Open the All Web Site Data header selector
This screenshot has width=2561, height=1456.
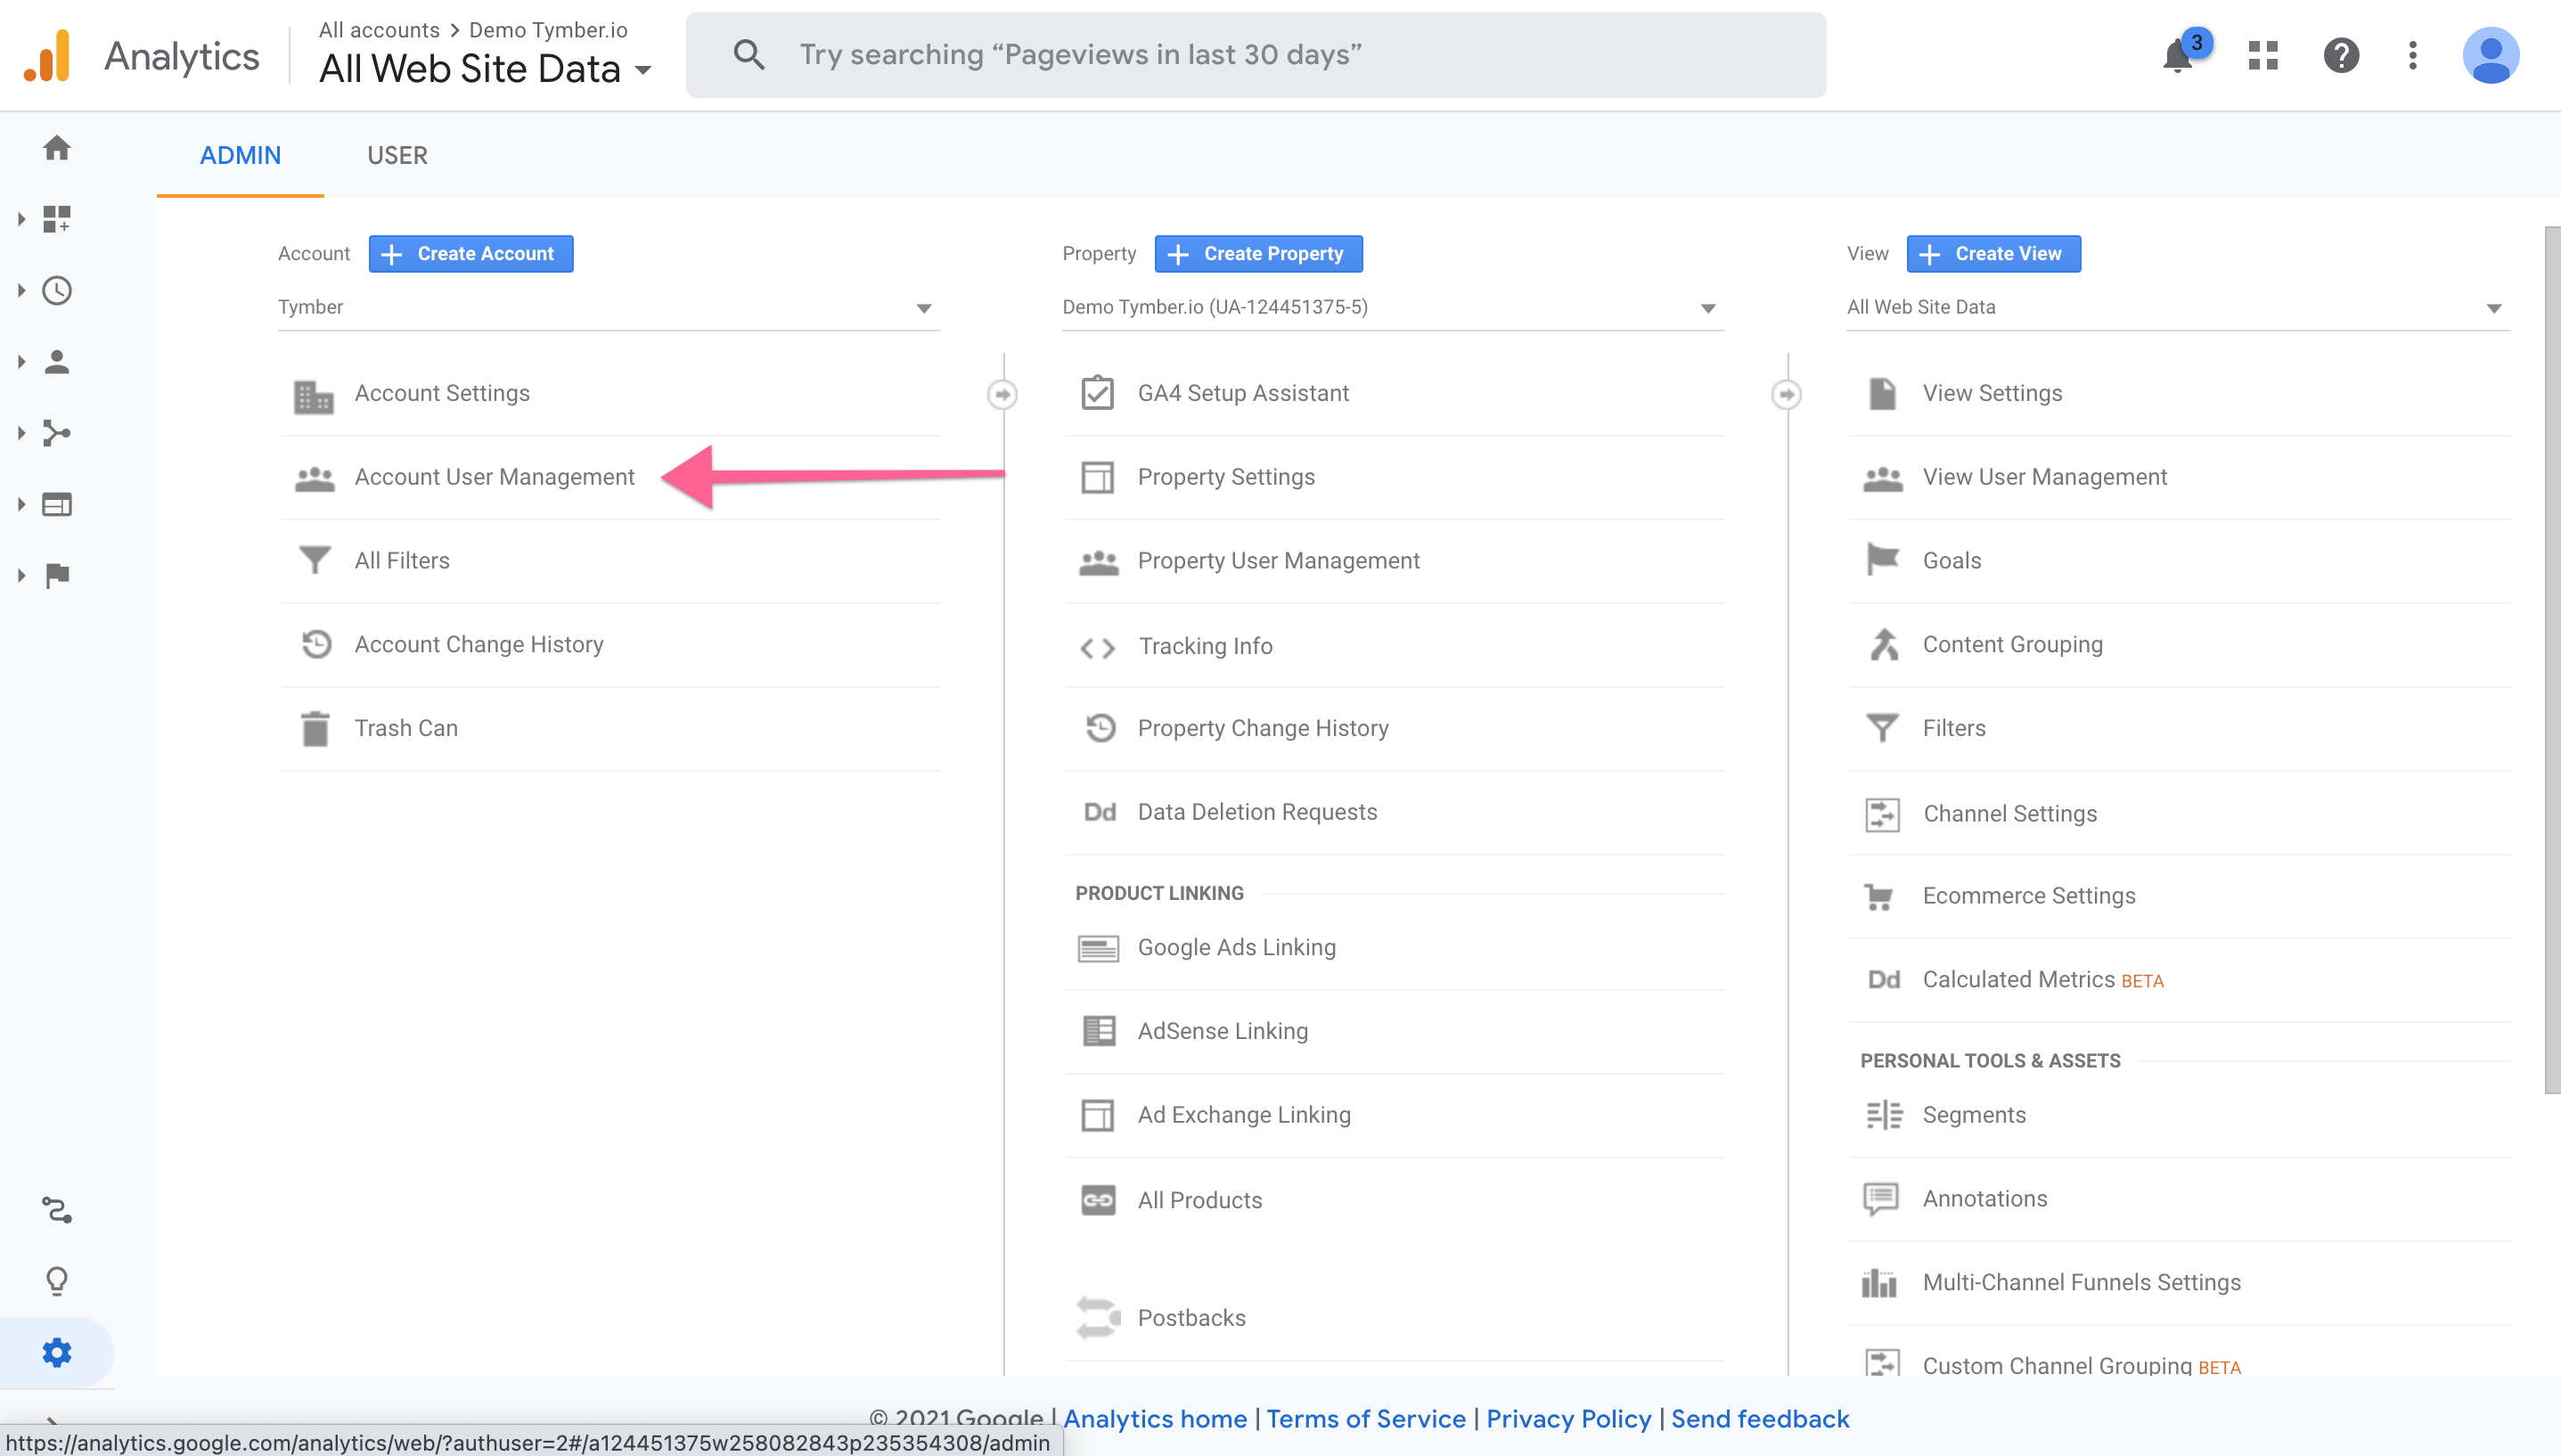click(x=485, y=69)
